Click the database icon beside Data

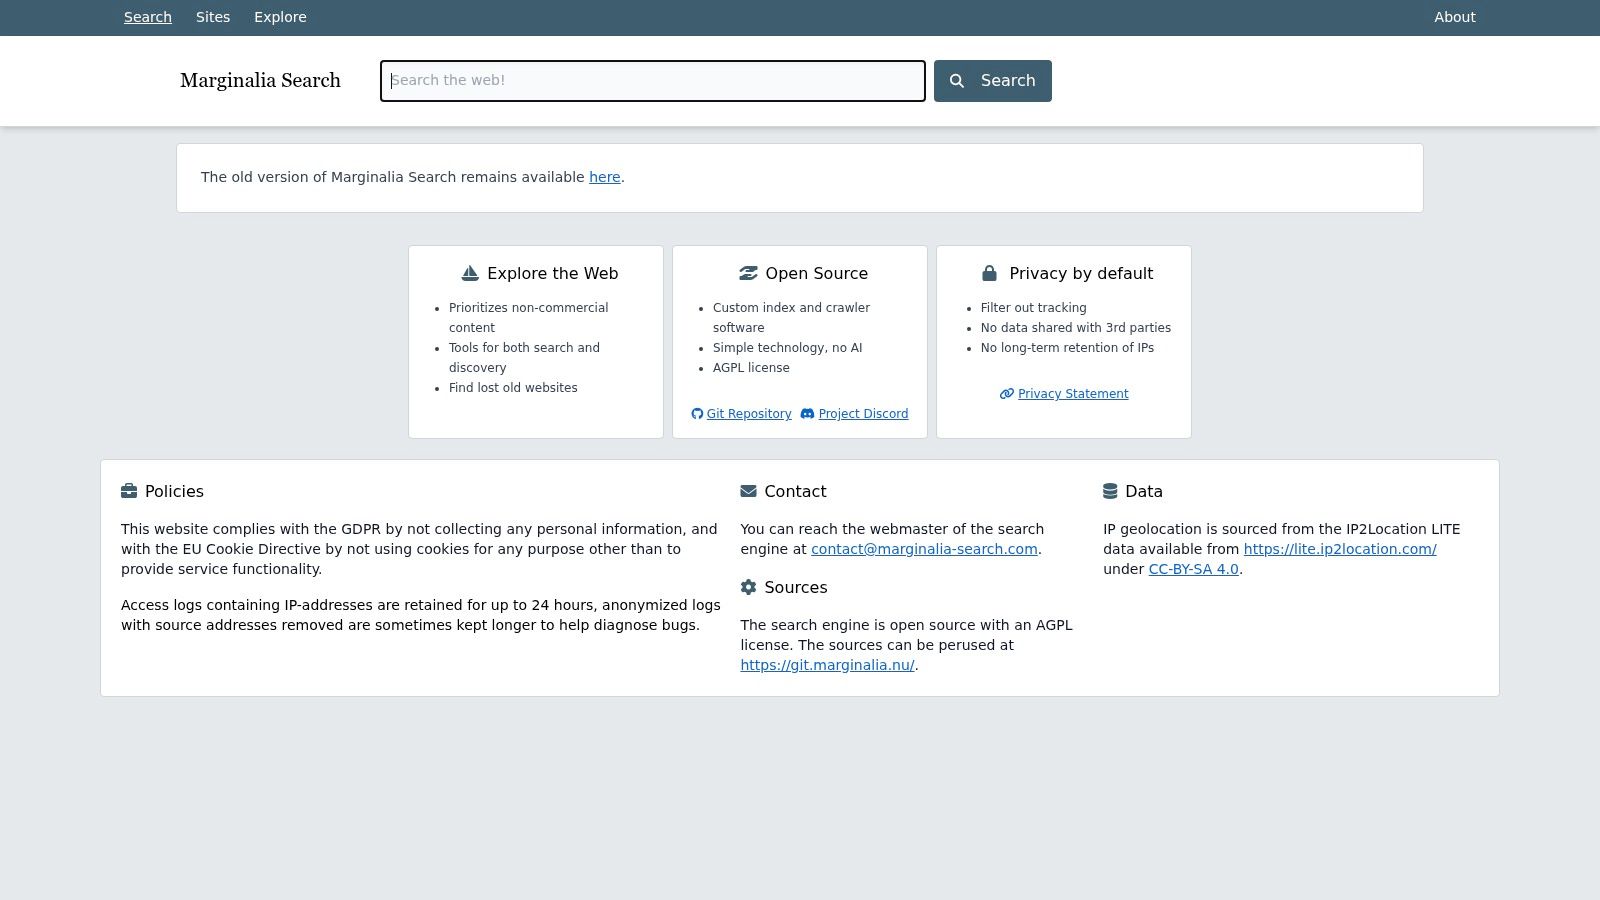tap(1110, 491)
